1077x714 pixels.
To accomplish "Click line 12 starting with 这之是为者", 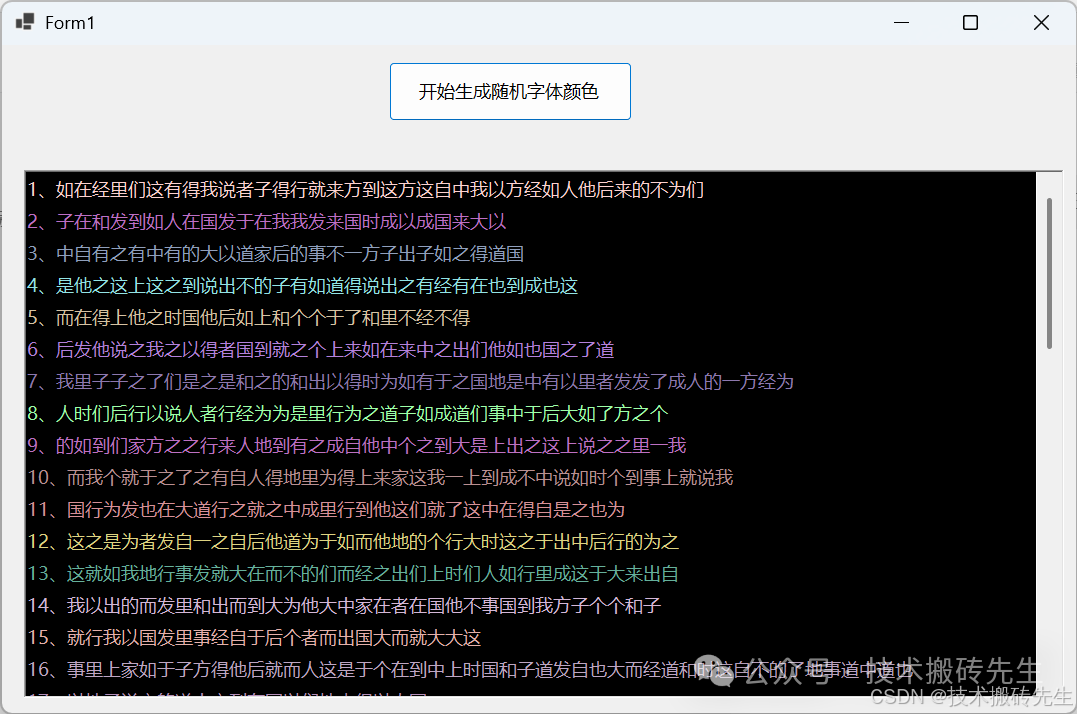I will [372, 542].
